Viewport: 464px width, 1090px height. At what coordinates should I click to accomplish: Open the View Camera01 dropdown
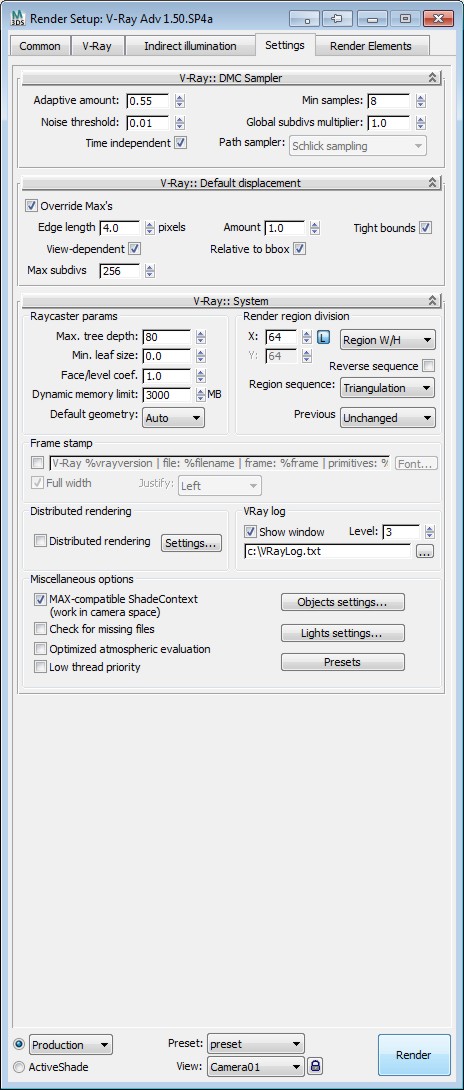(x=256, y=1066)
